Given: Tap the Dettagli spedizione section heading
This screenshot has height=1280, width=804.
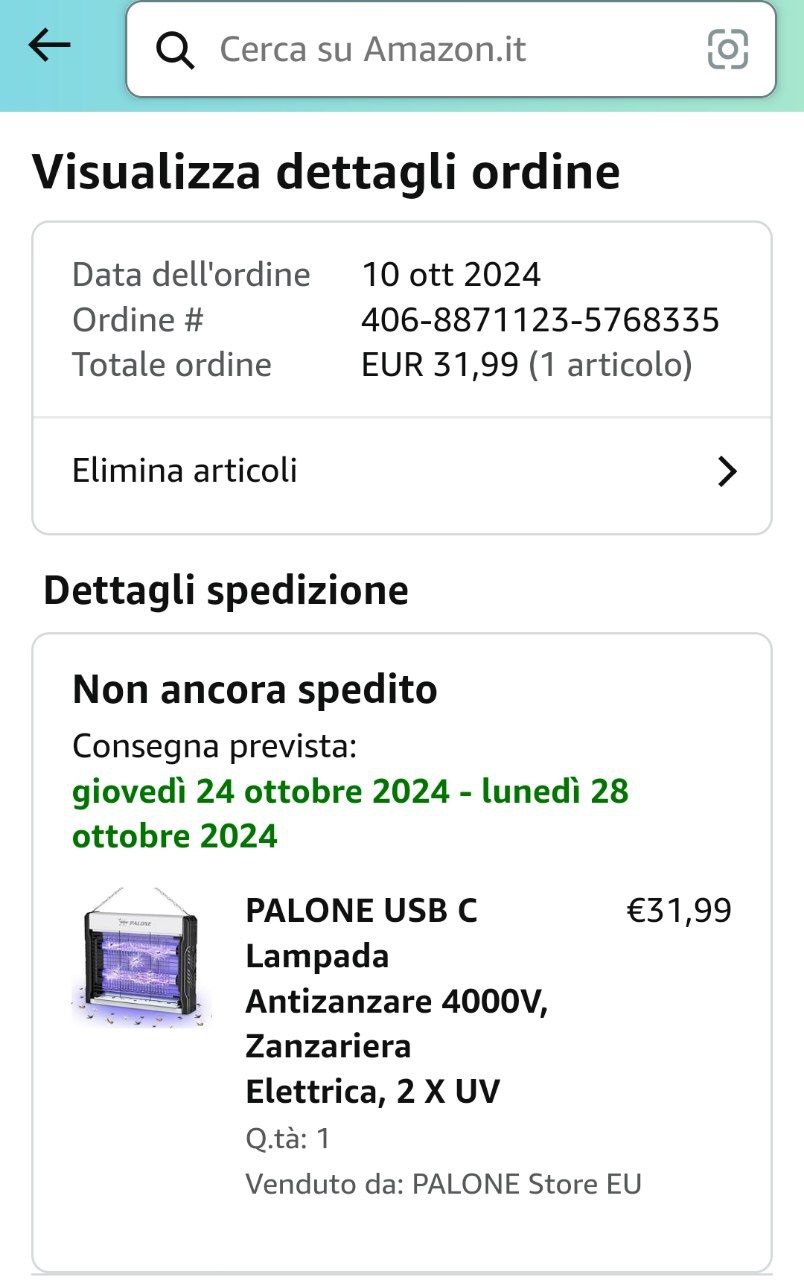Looking at the screenshot, I should (226, 590).
